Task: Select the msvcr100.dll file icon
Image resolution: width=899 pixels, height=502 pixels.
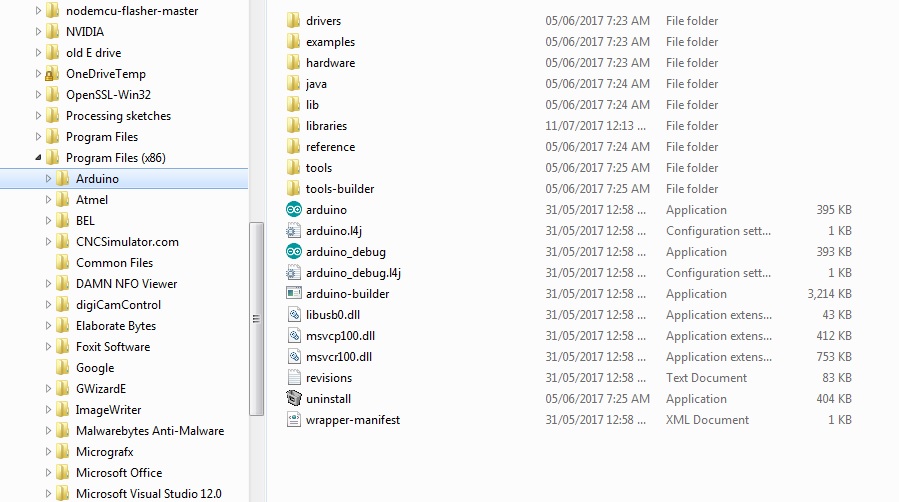Action: tap(294, 356)
